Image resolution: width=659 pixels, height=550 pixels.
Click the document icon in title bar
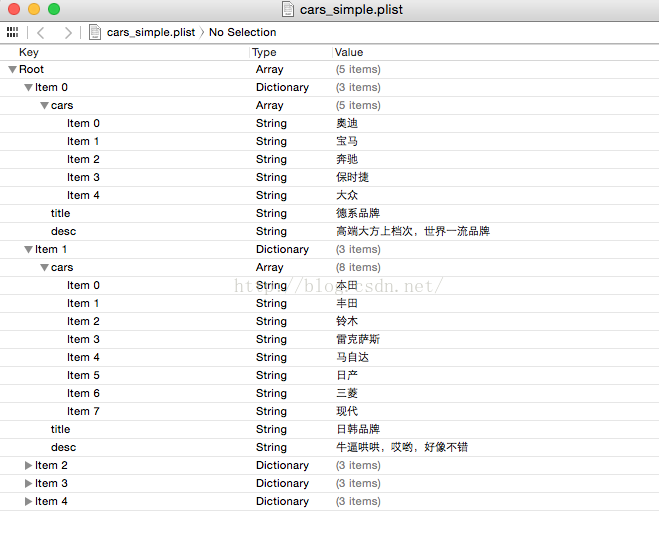(288, 9)
